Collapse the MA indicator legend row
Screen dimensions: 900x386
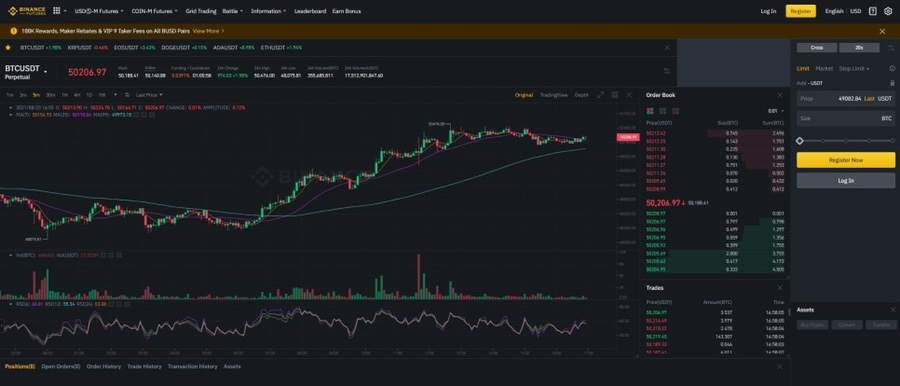[11, 115]
